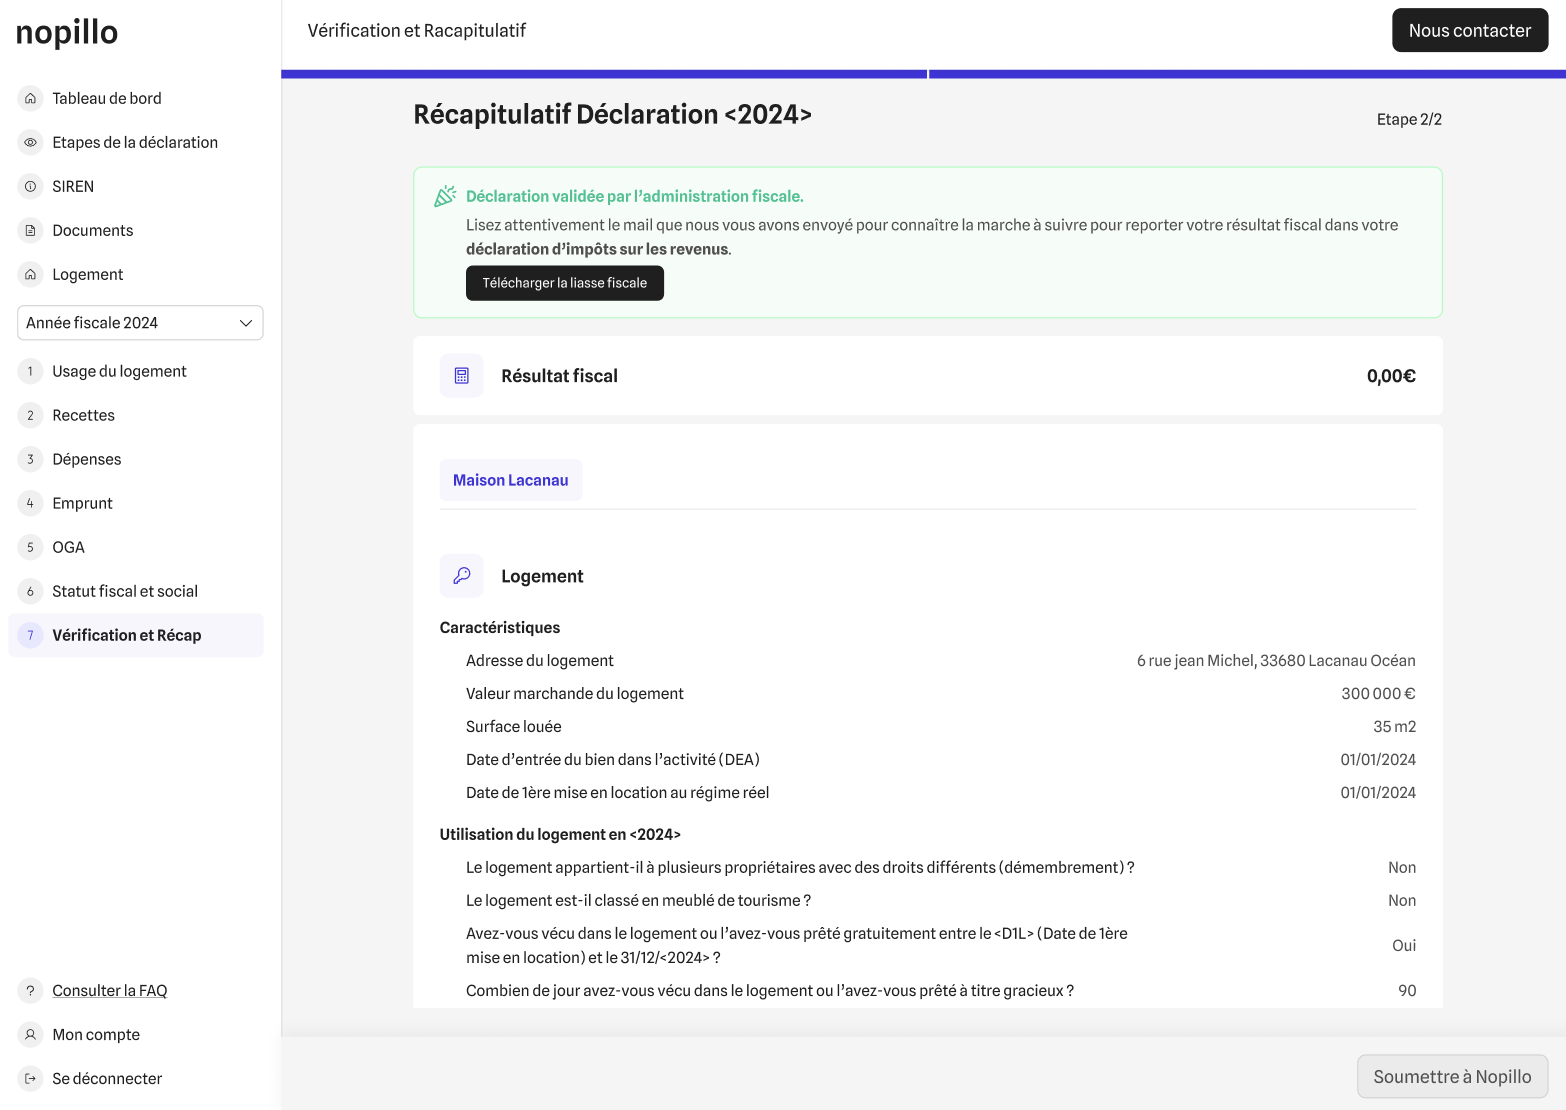Expand the fiscal year chevron arrow
Viewport: 1566px width, 1110px height.
(246, 323)
